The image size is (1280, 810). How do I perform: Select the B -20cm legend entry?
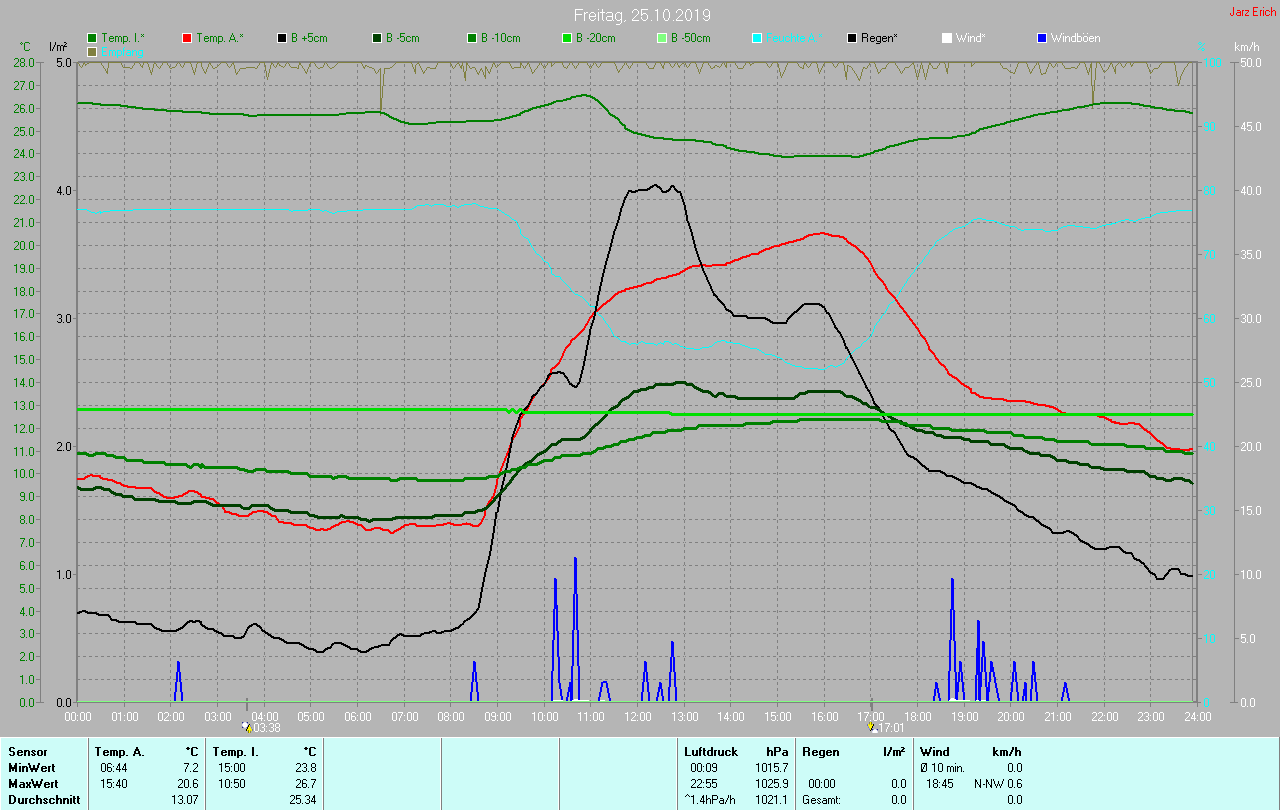(x=595, y=38)
